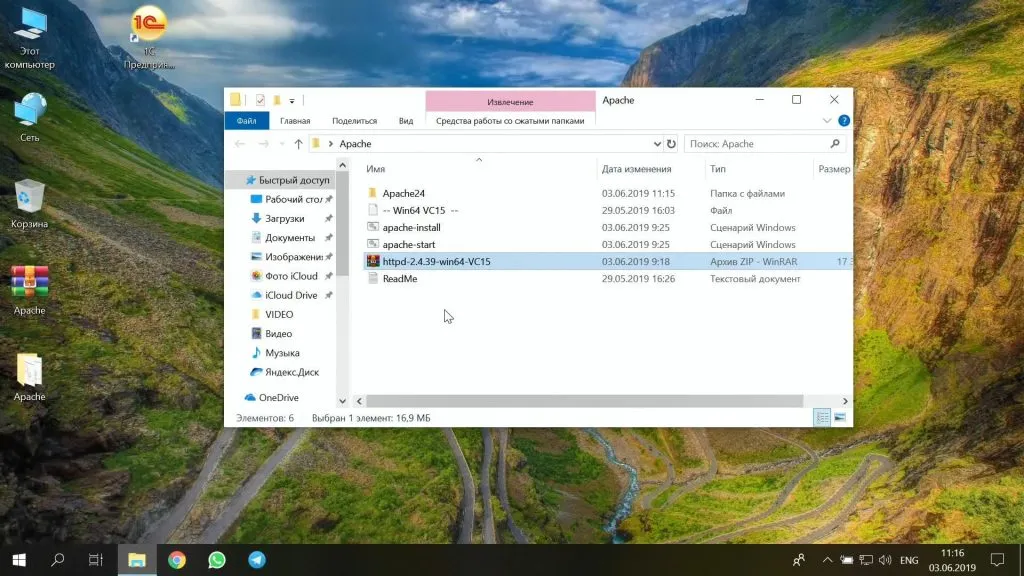Open the Telegram taskbar icon

tap(257, 560)
